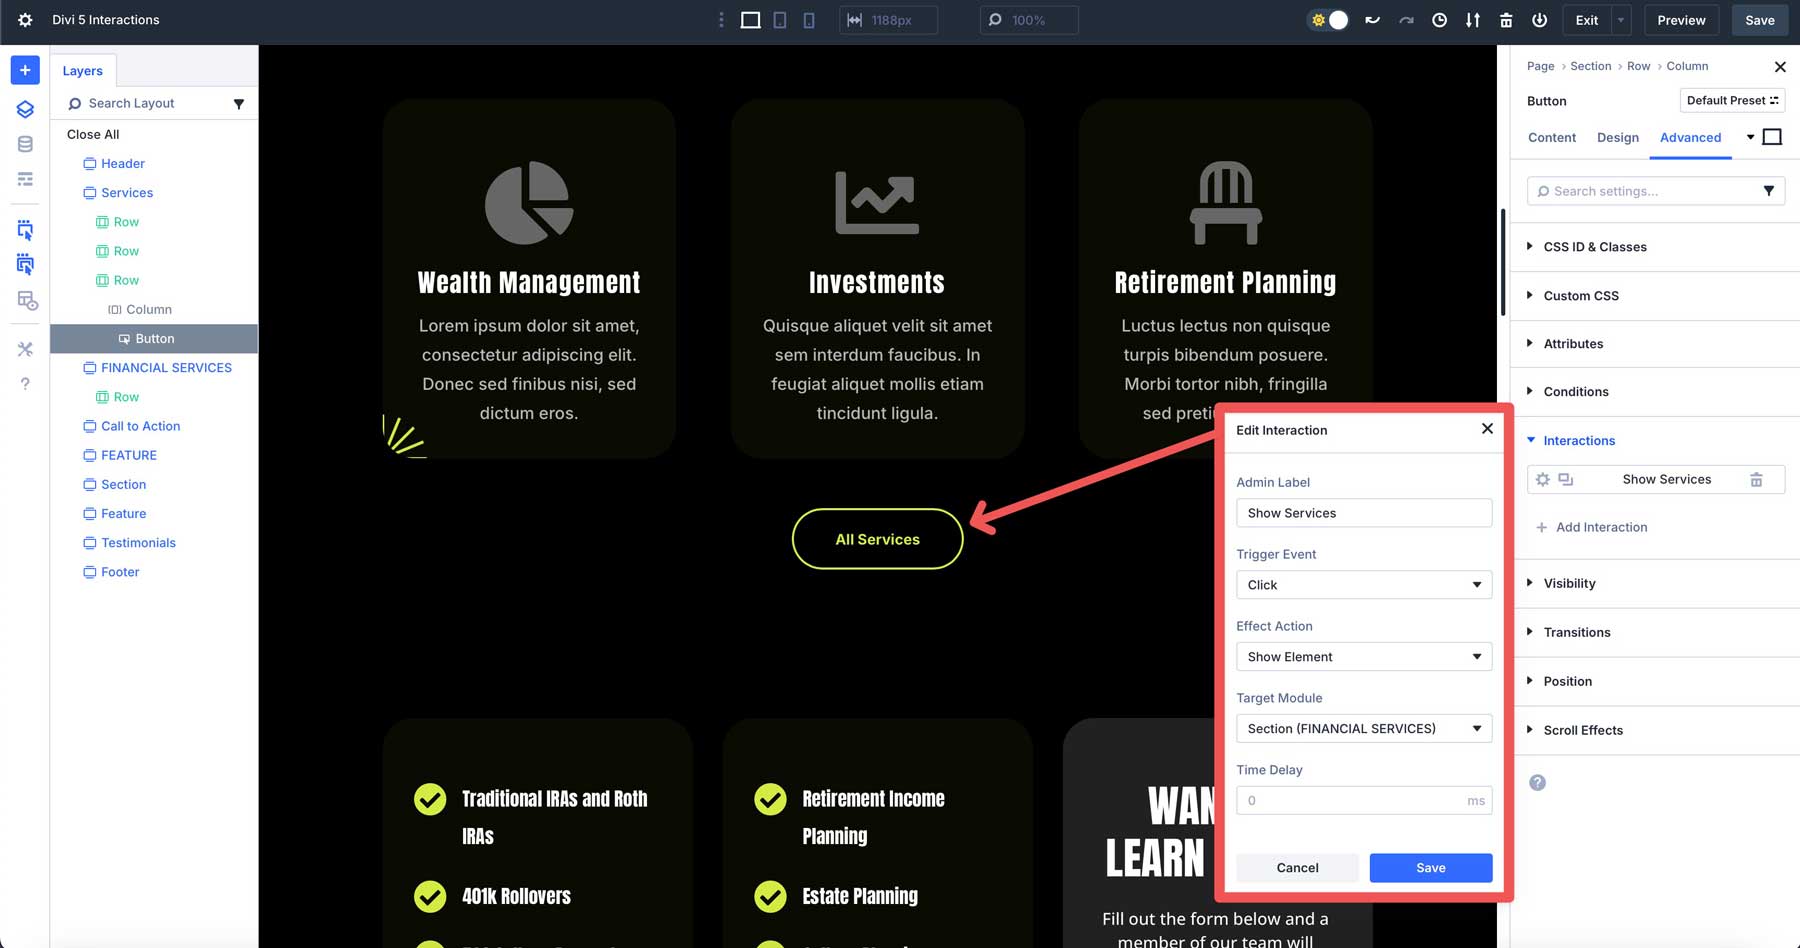
Task: Select the wrench tools icon in sidebar
Action: tap(25, 348)
